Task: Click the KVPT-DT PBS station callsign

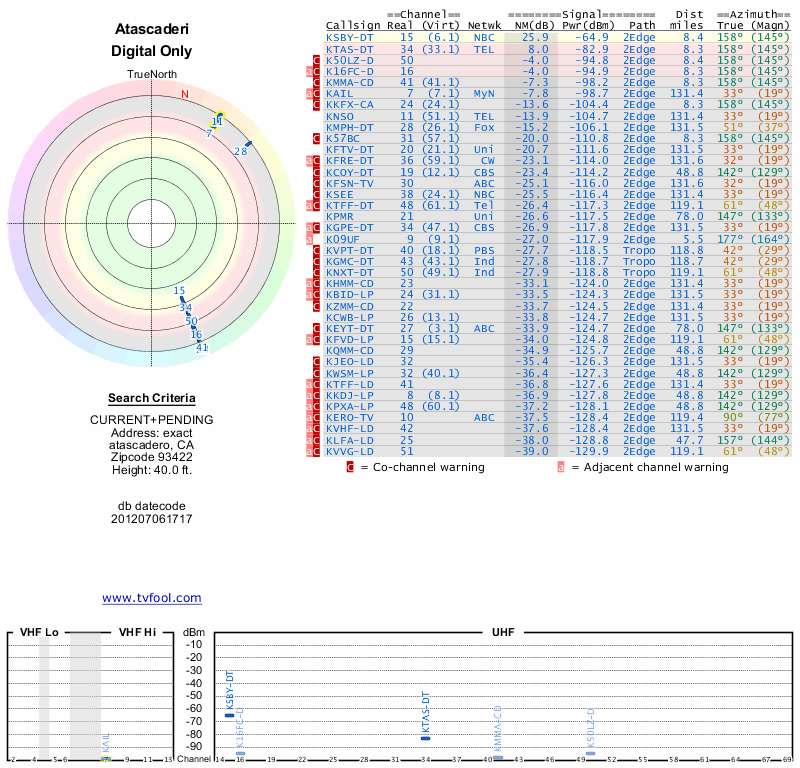Action: pyautogui.click(x=349, y=250)
